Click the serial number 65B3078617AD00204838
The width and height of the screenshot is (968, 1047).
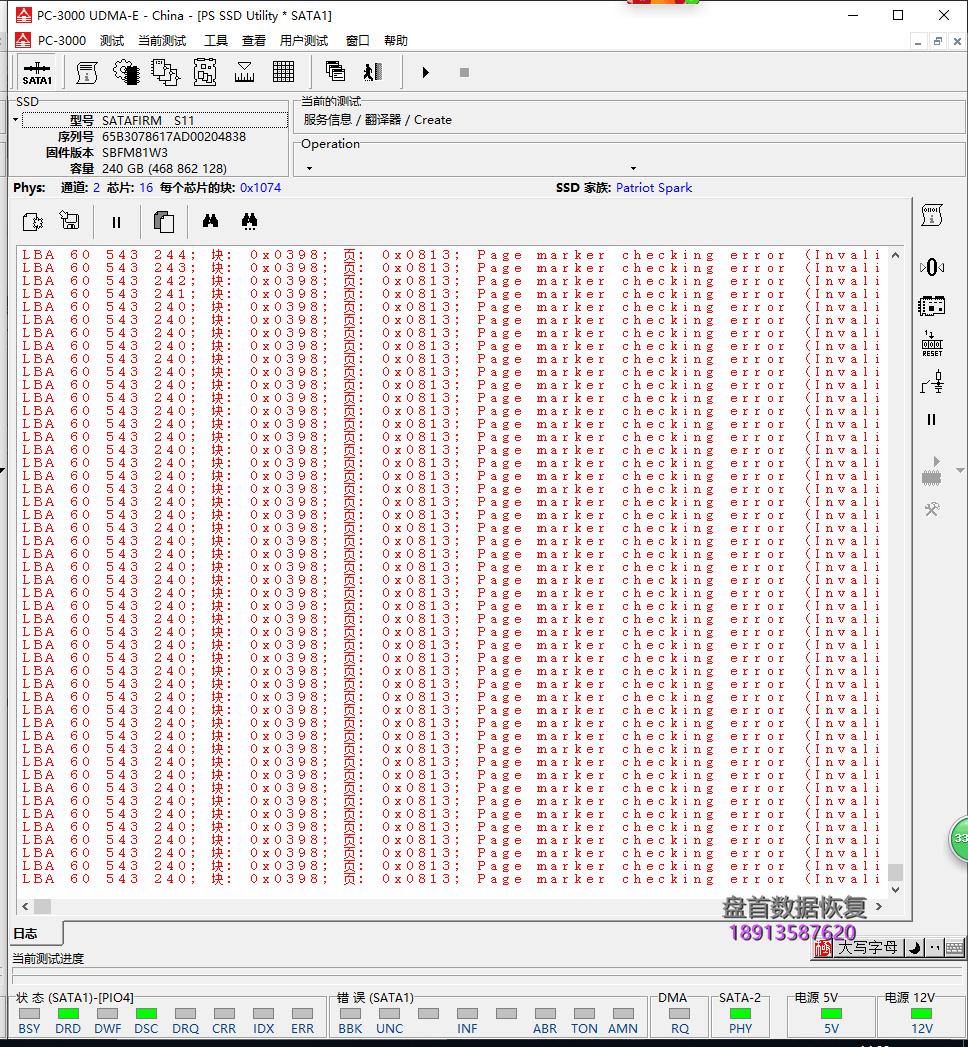[x=174, y=136]
